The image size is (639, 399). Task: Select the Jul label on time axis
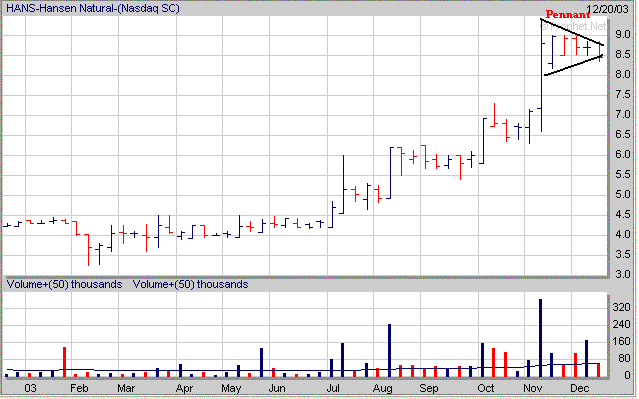pyautogui.click(x=333, y=388)
